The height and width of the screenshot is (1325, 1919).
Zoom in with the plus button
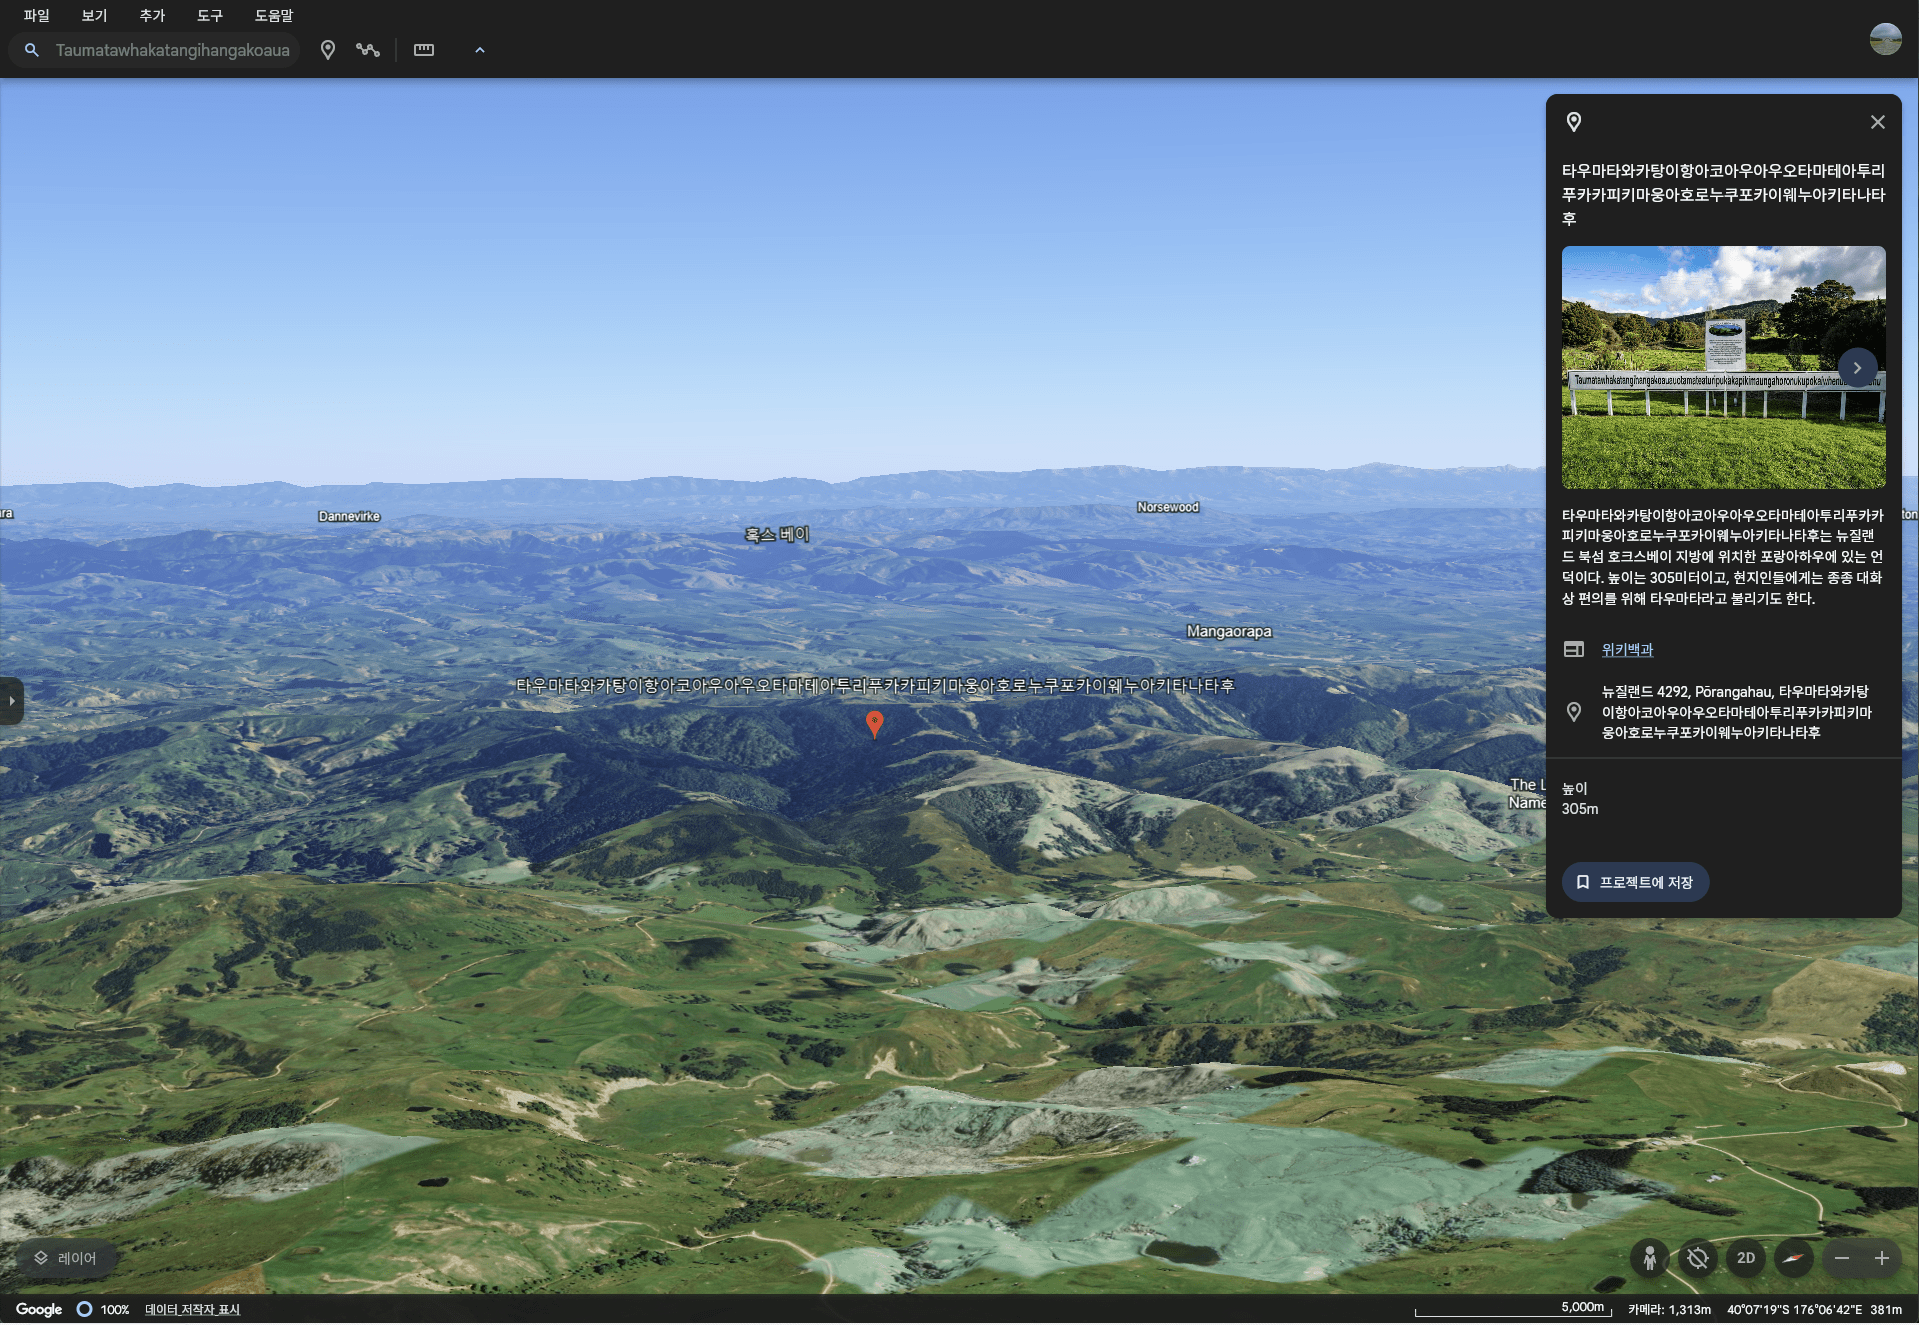tap(1882, 1258)
